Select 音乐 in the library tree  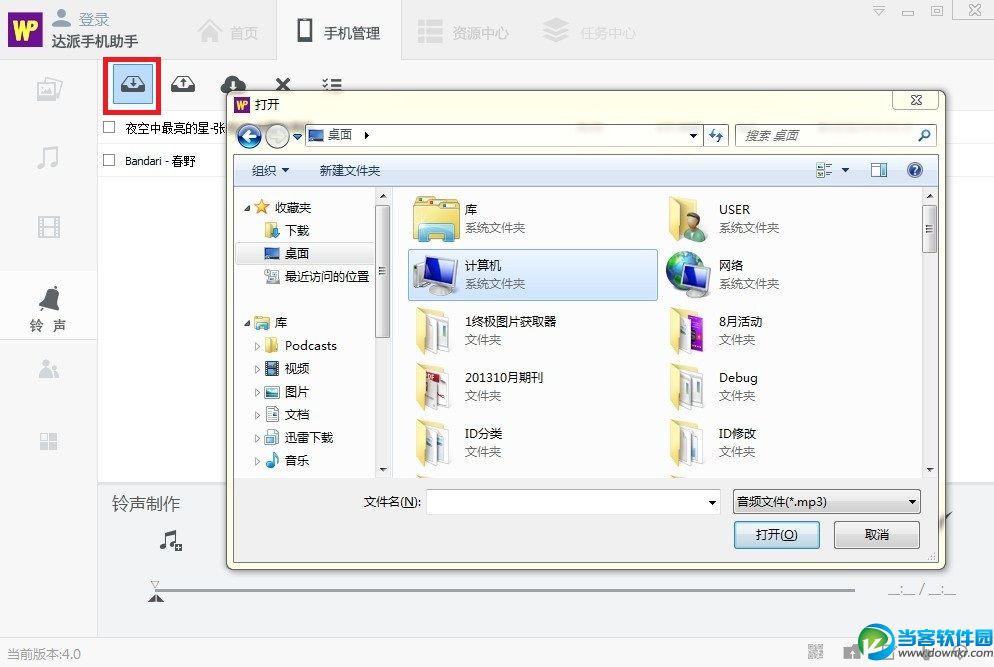287,460
